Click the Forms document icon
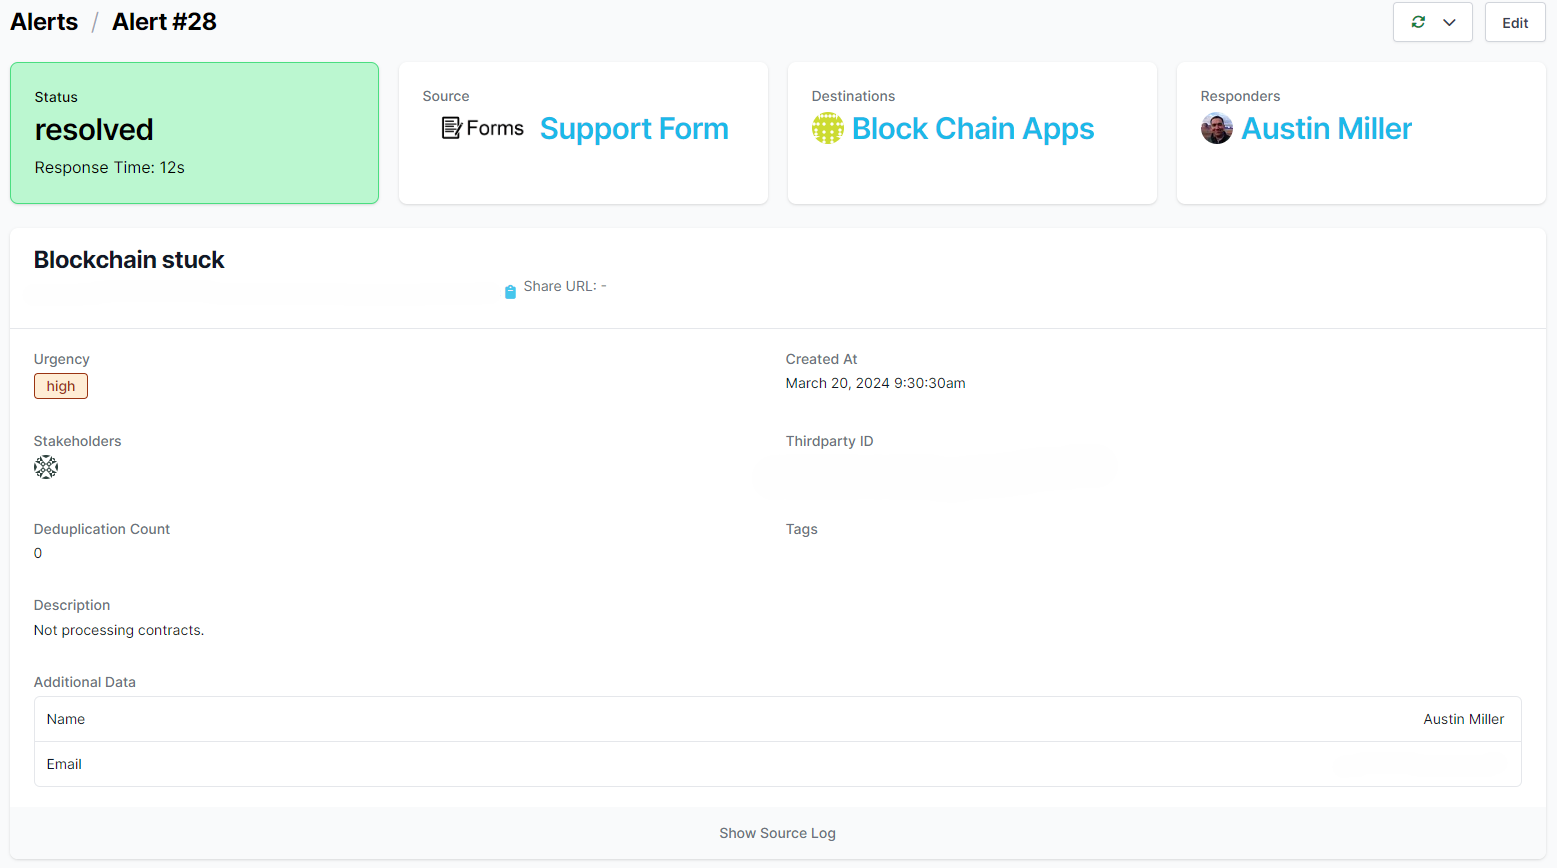 452,128
